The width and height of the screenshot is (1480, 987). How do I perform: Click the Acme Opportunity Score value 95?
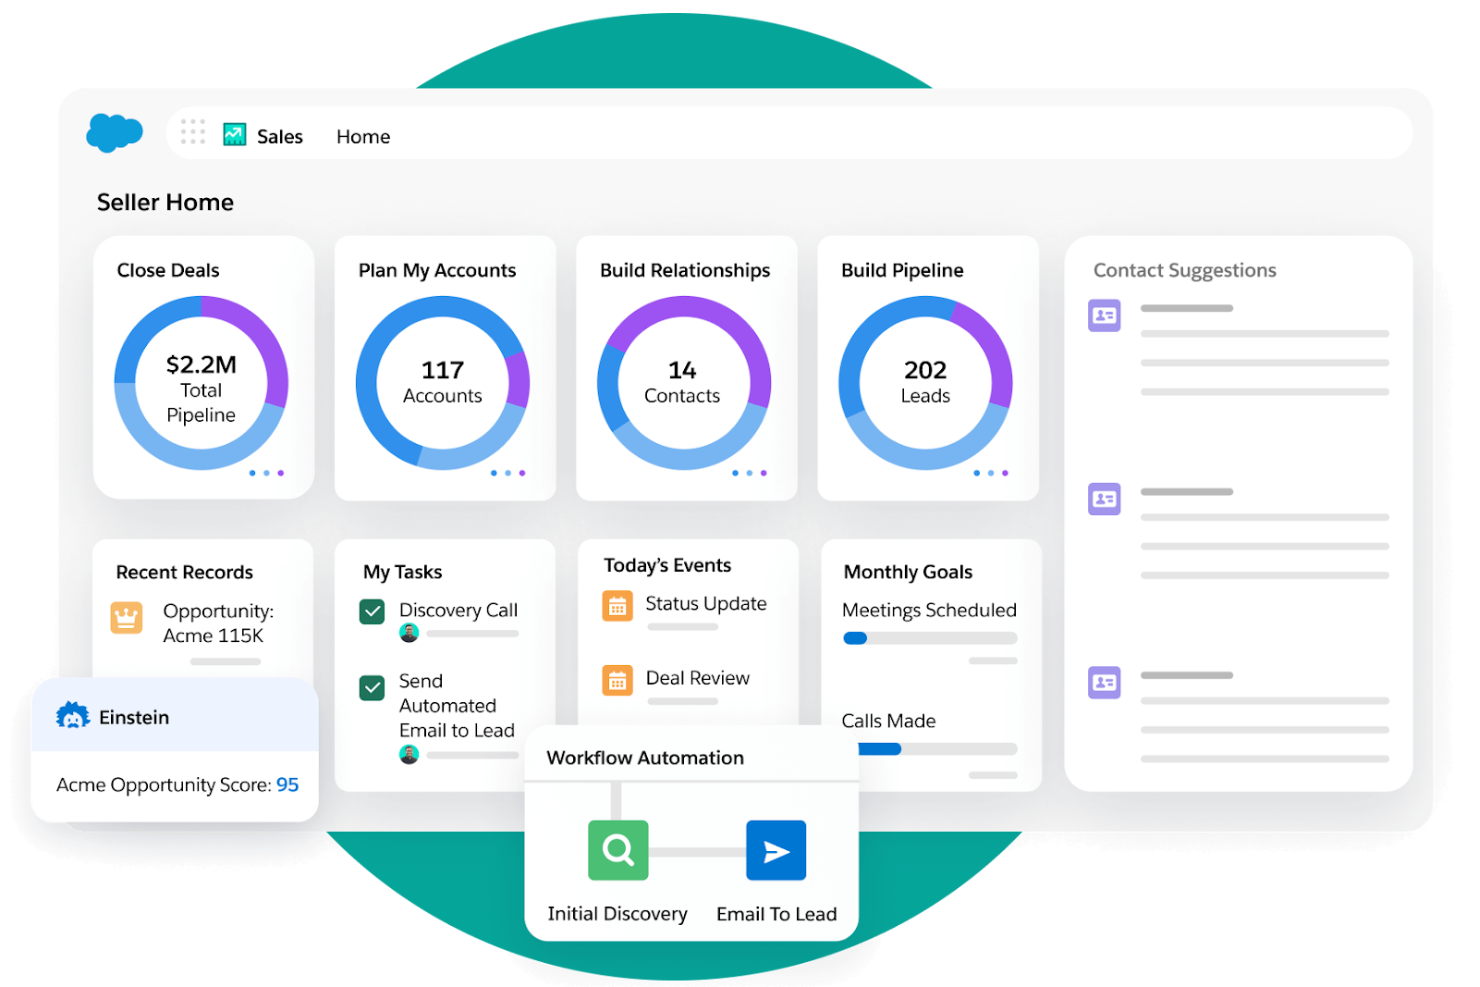point(288,784)
